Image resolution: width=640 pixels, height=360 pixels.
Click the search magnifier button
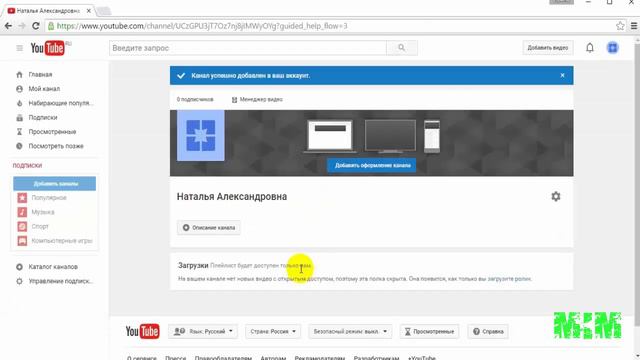point(402,48)
